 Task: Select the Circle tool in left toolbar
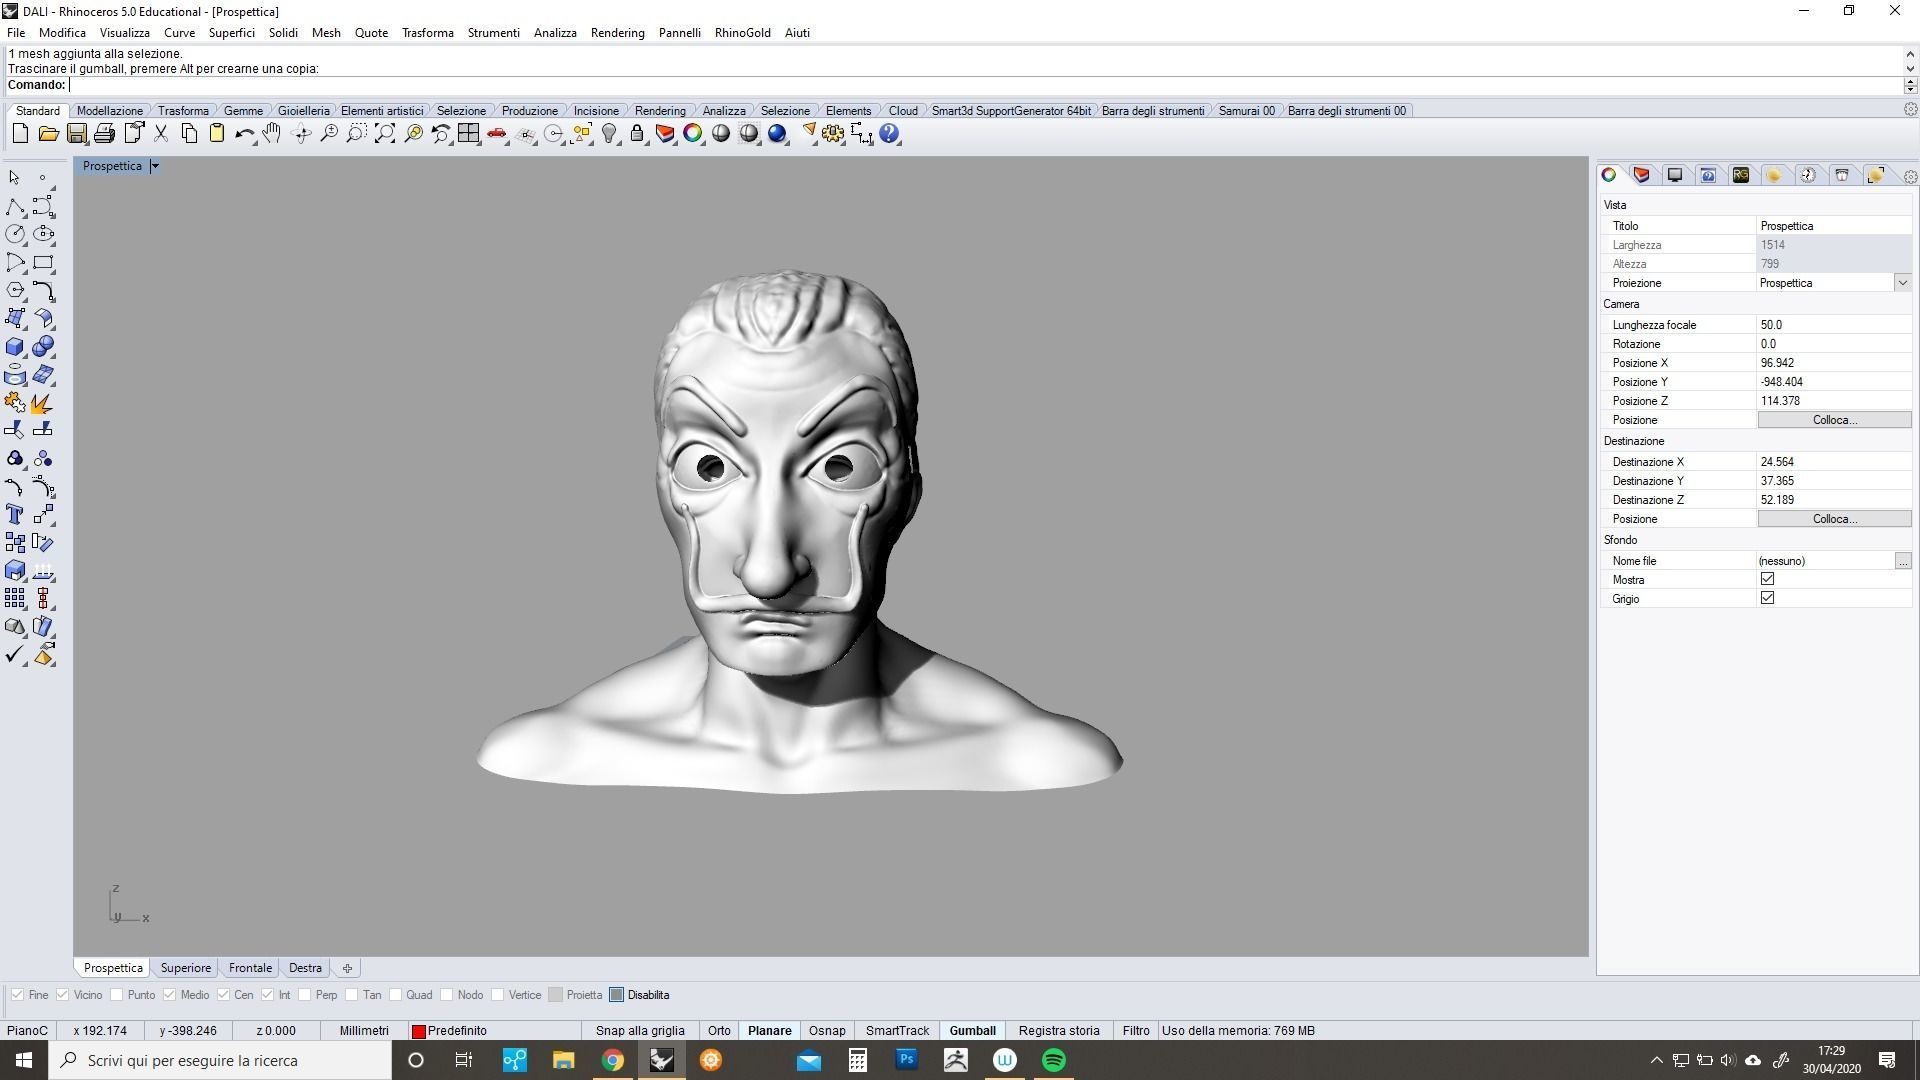coord(15,234)
